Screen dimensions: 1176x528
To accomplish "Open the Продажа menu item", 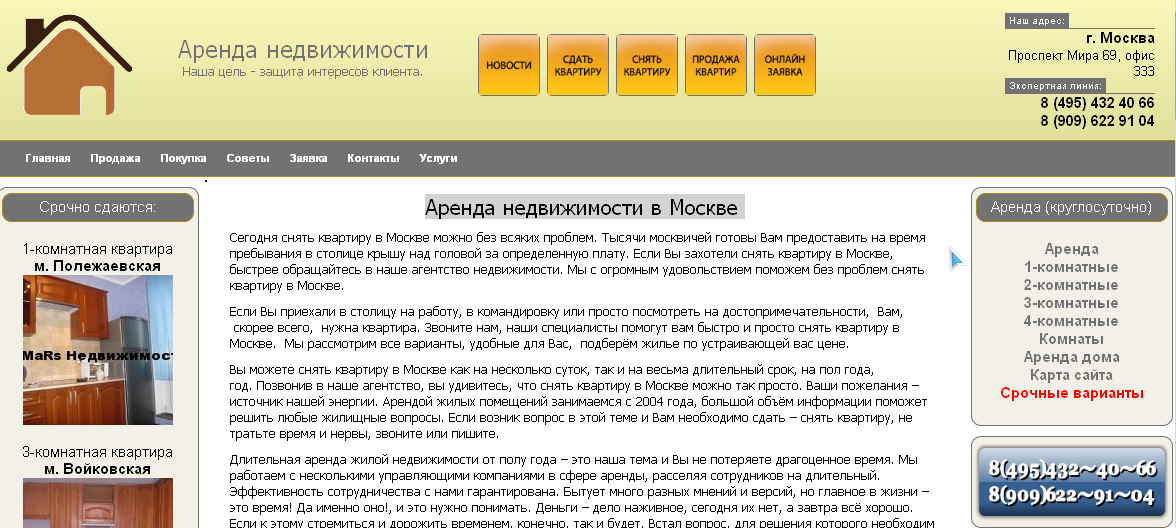I will [x=116, y=158].
